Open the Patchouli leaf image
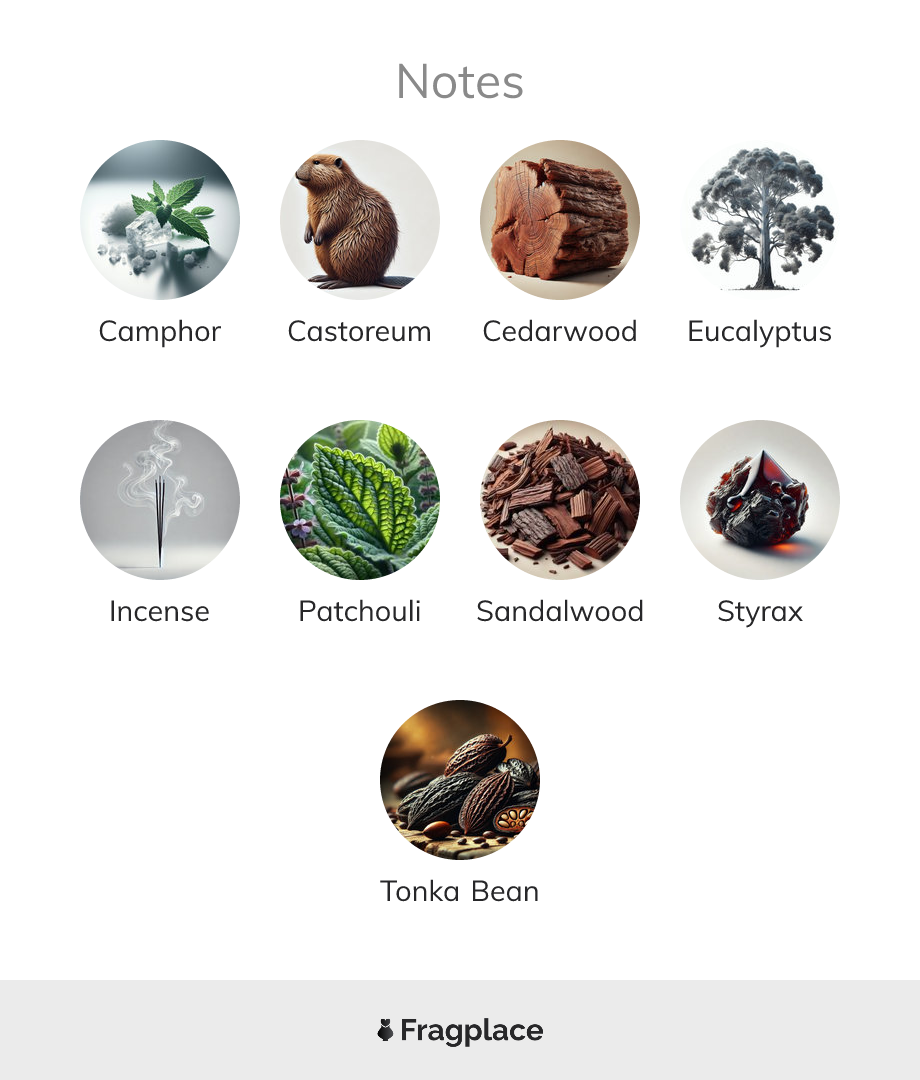The width and height of the screenshot is (920, 1080). 359,500
